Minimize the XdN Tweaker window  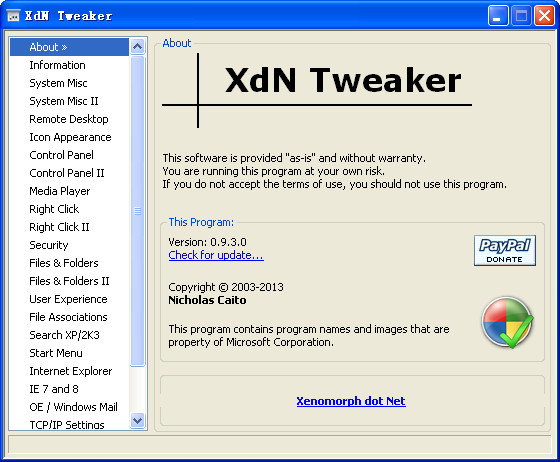[x=498, y=16]
